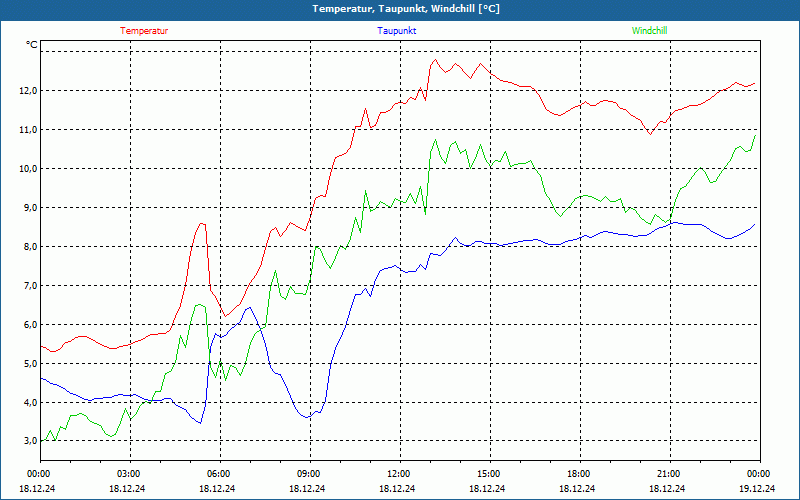Click the 21:00 time axis label

[670, 474]
